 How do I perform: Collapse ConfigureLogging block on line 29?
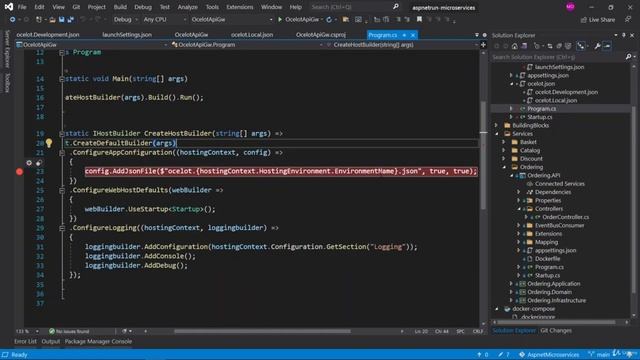62,228
